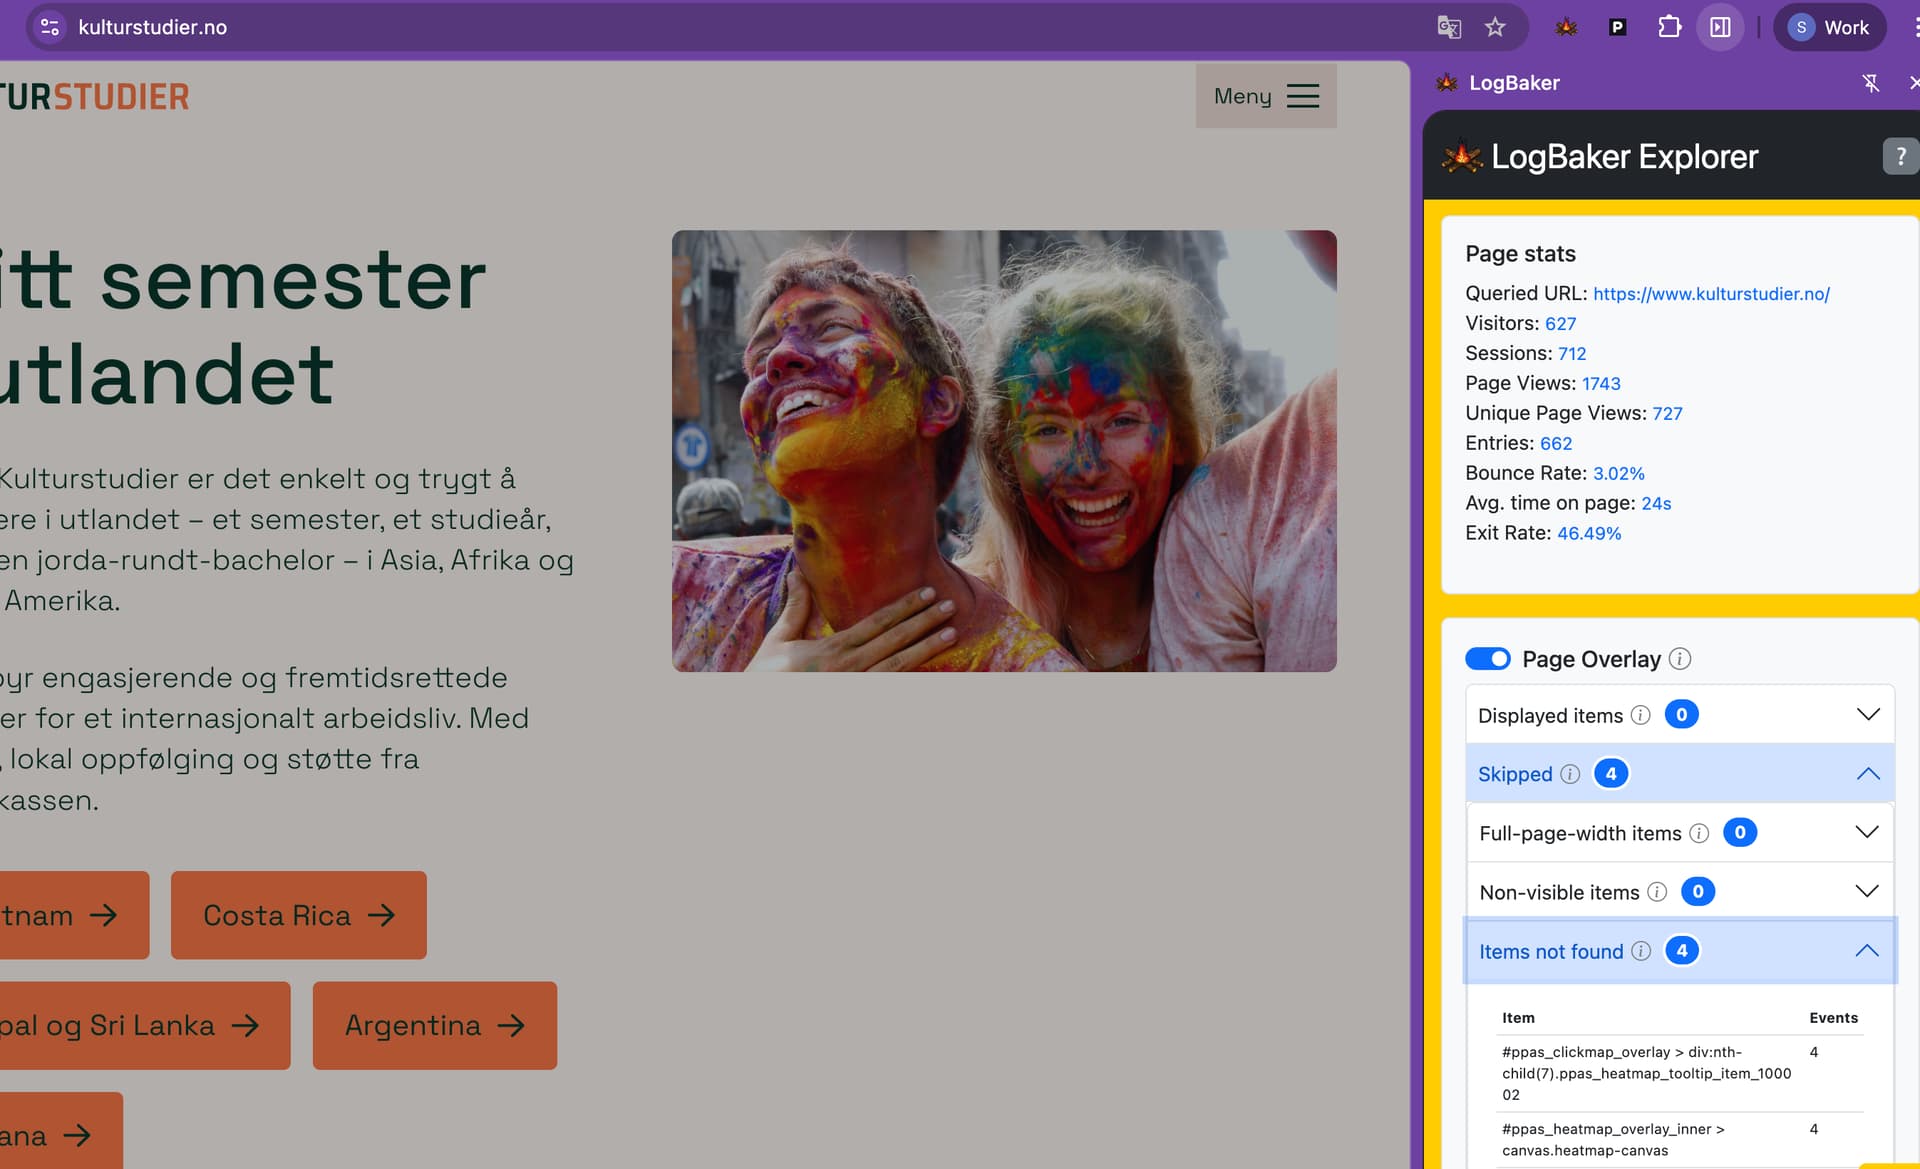Click the LogBaker Explorer flame logo
The image size is (1920, 1169).
[1462, 156]
